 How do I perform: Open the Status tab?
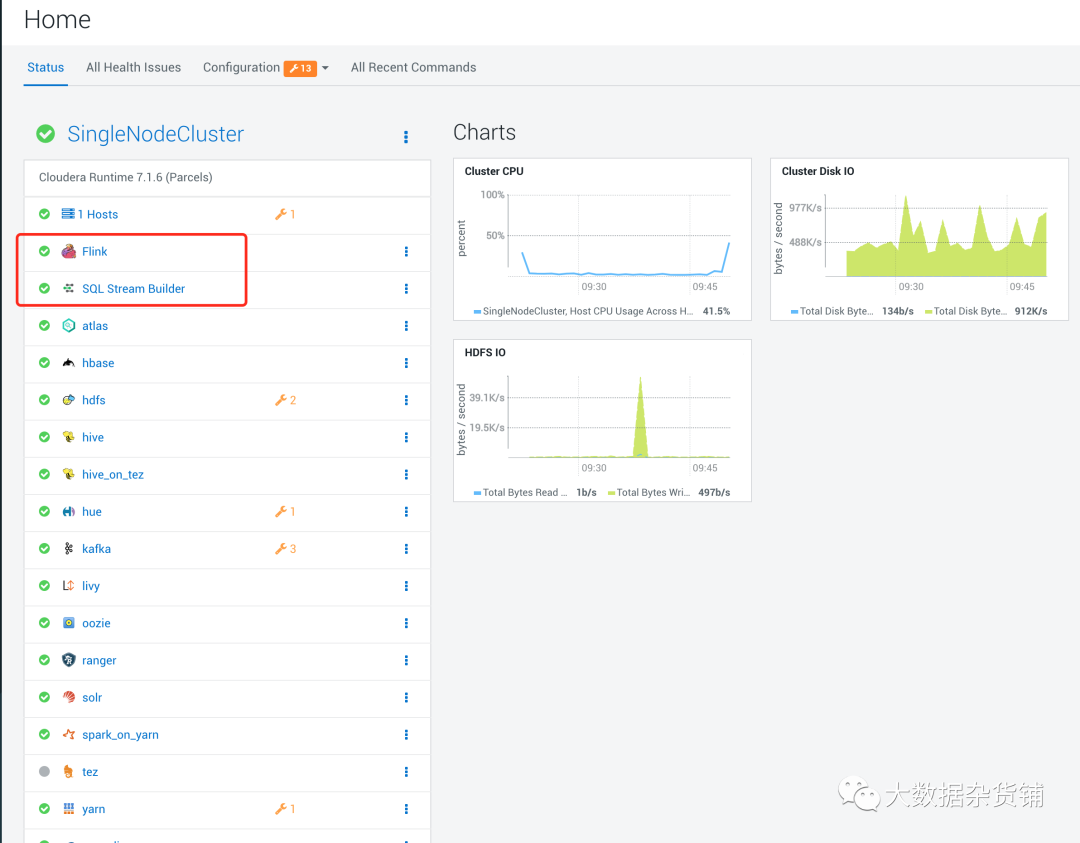[45, 67]
